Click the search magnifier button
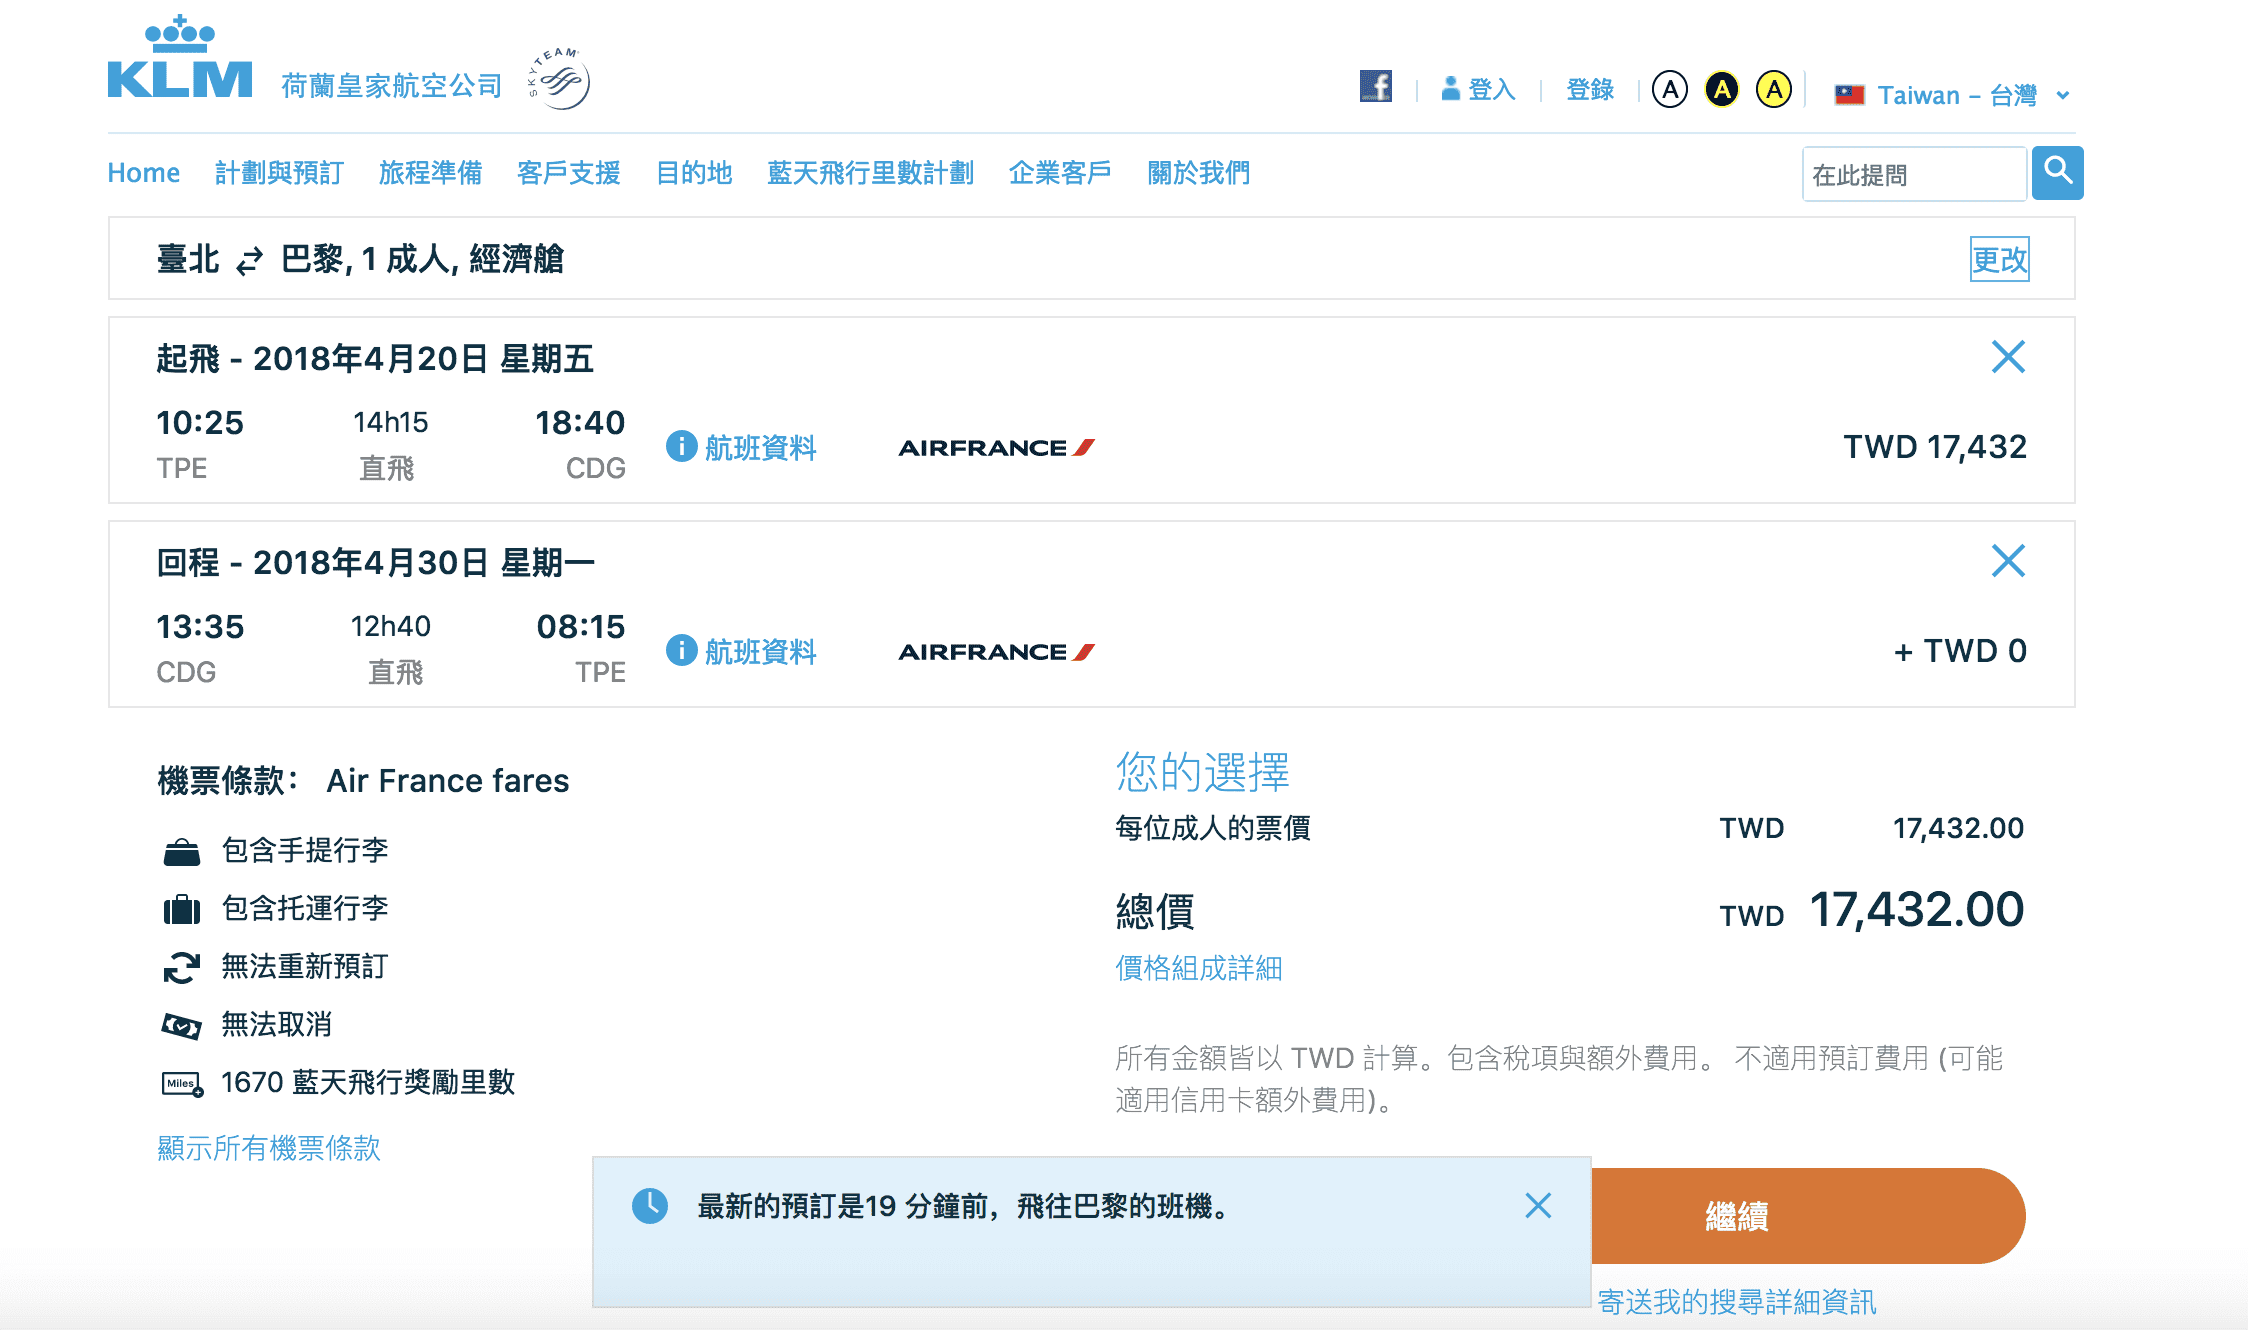Image resolution: width=2248 pixels, height=1330 pixels. pos(2058,173)
